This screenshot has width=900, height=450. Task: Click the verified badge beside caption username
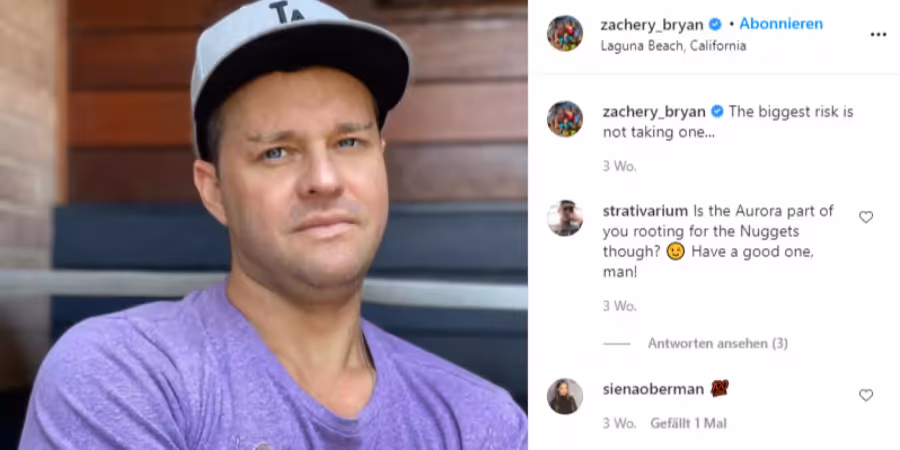tap(717, 112)
